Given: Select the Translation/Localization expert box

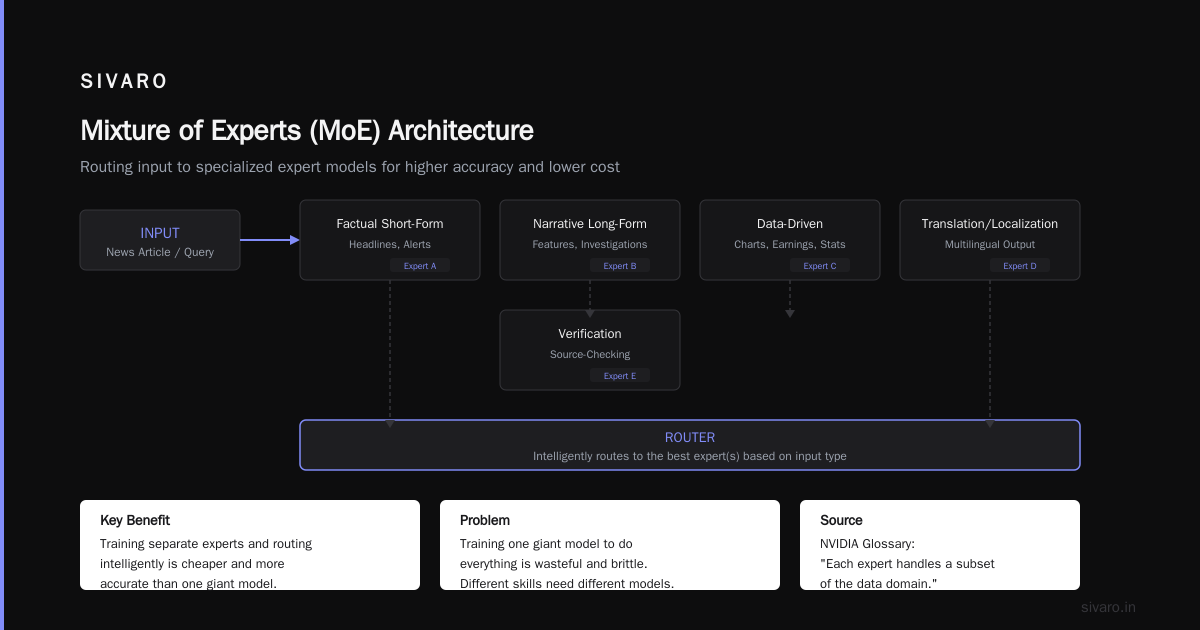Looking at the screenshot, I should pos(990,240).
